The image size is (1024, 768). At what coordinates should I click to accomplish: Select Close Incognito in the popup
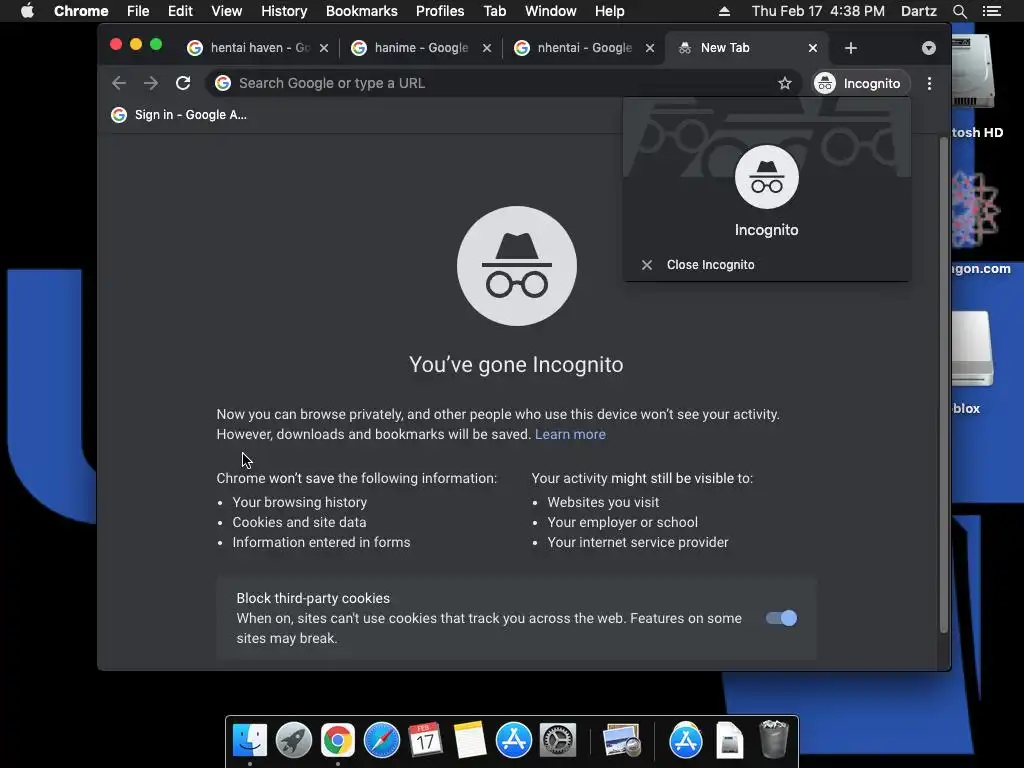767,264
